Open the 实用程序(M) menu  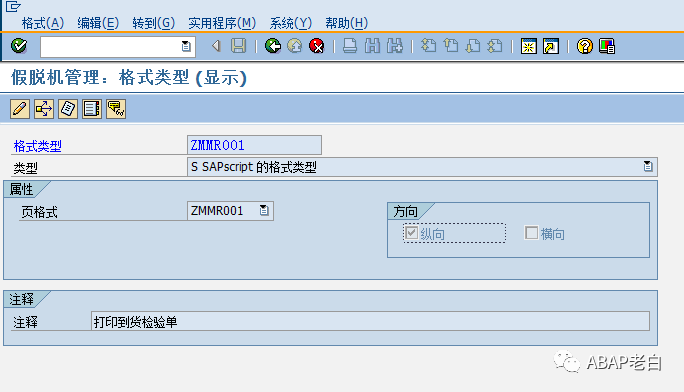click(x=222, y=23)
